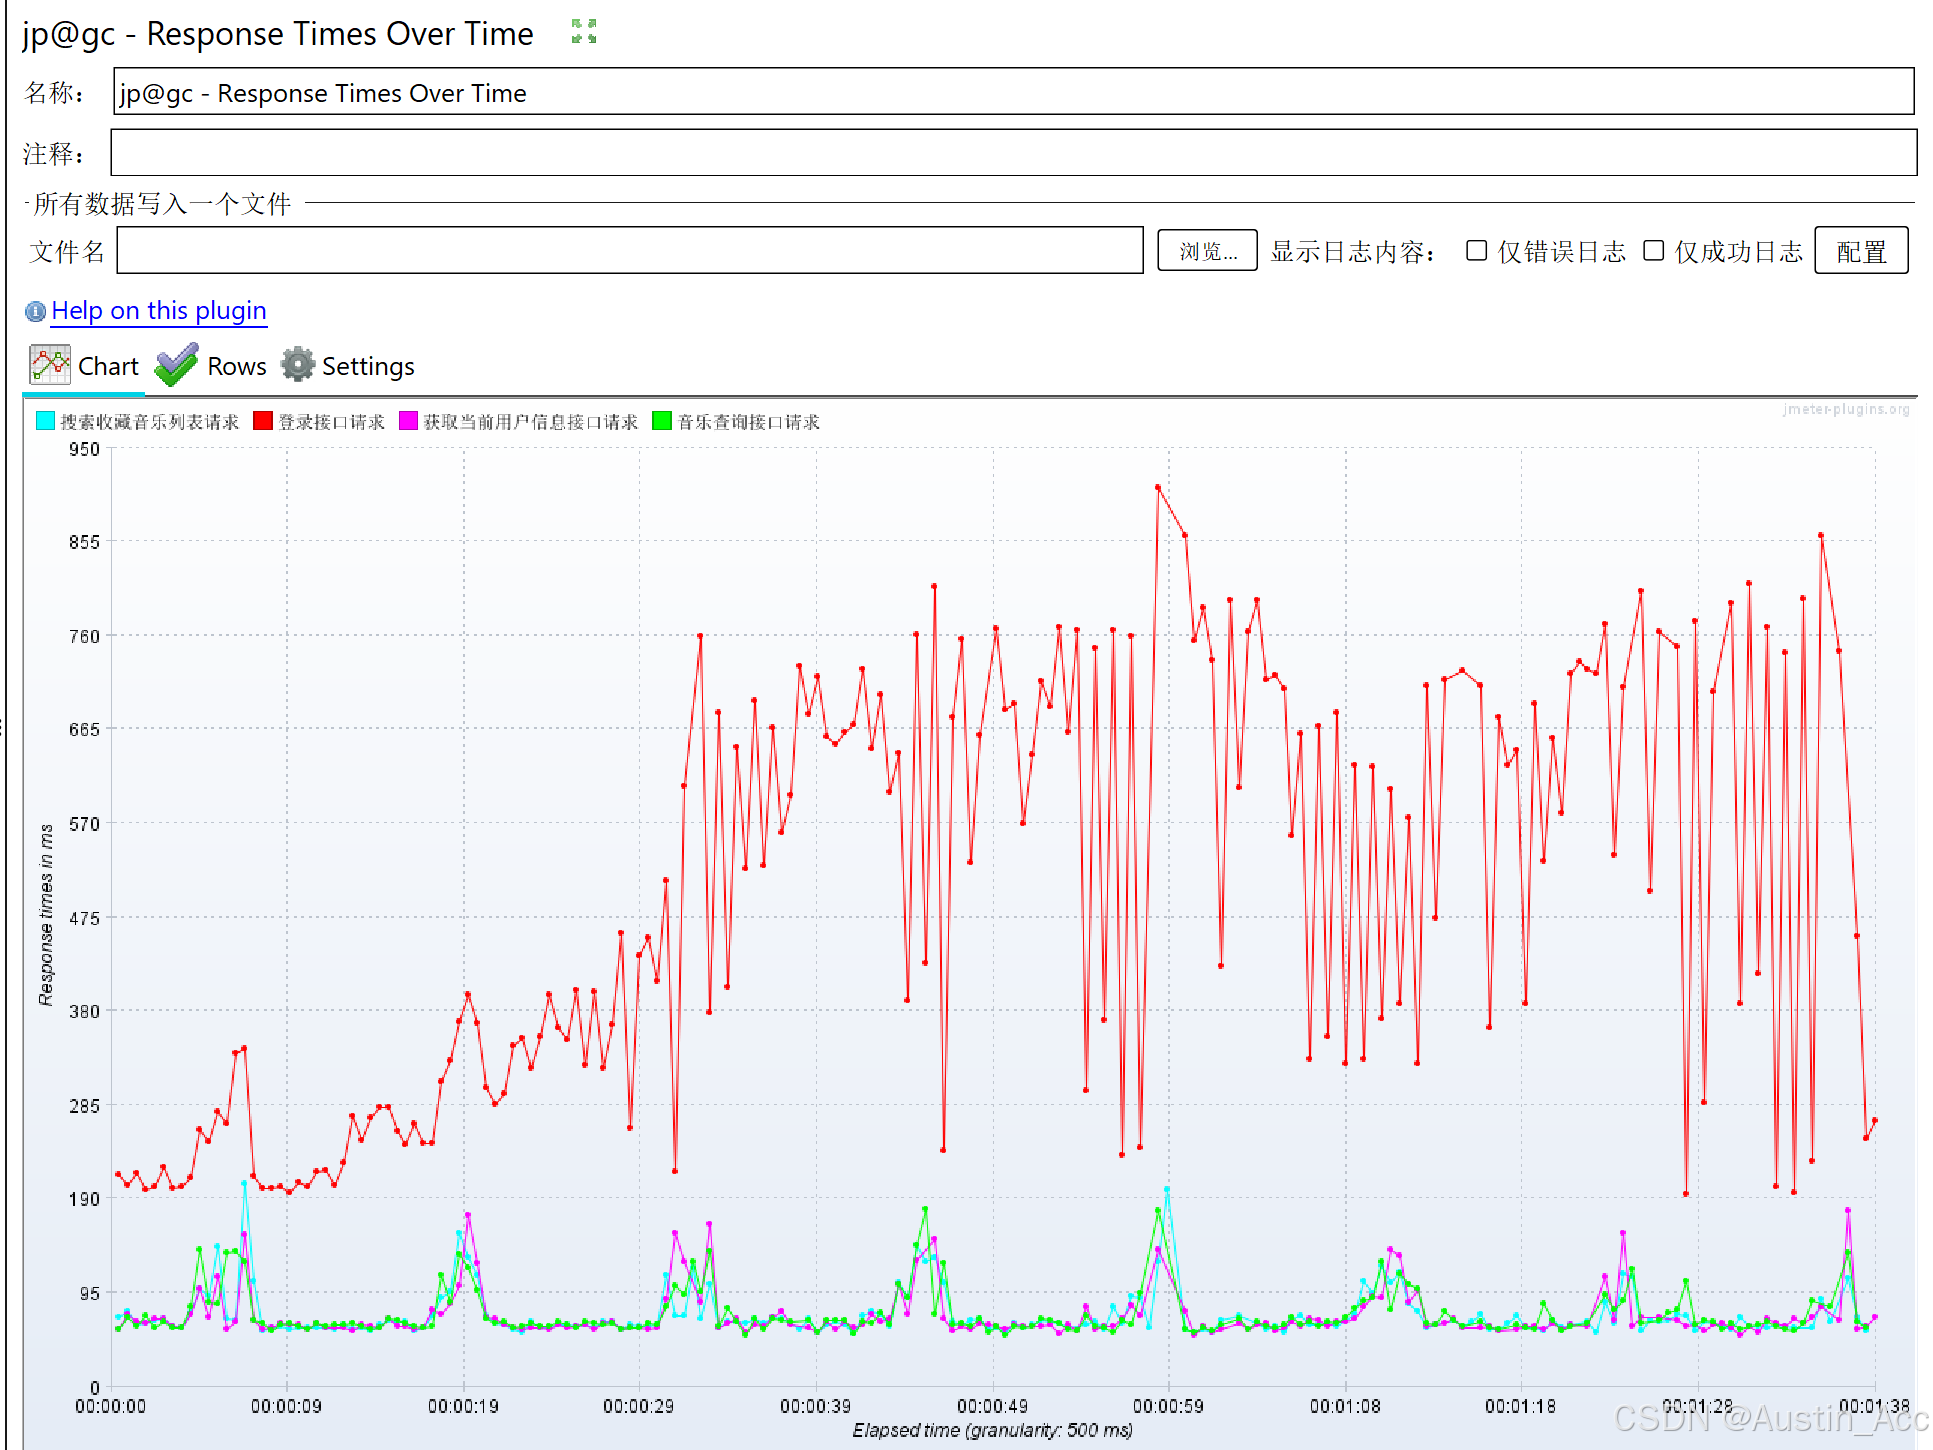Image resolution: width=1933 pixels, height=1450 pixels.
Task: Enable the 仅成功日志 checkbox
Action: pyautogui.click(x=1654, y=251)
